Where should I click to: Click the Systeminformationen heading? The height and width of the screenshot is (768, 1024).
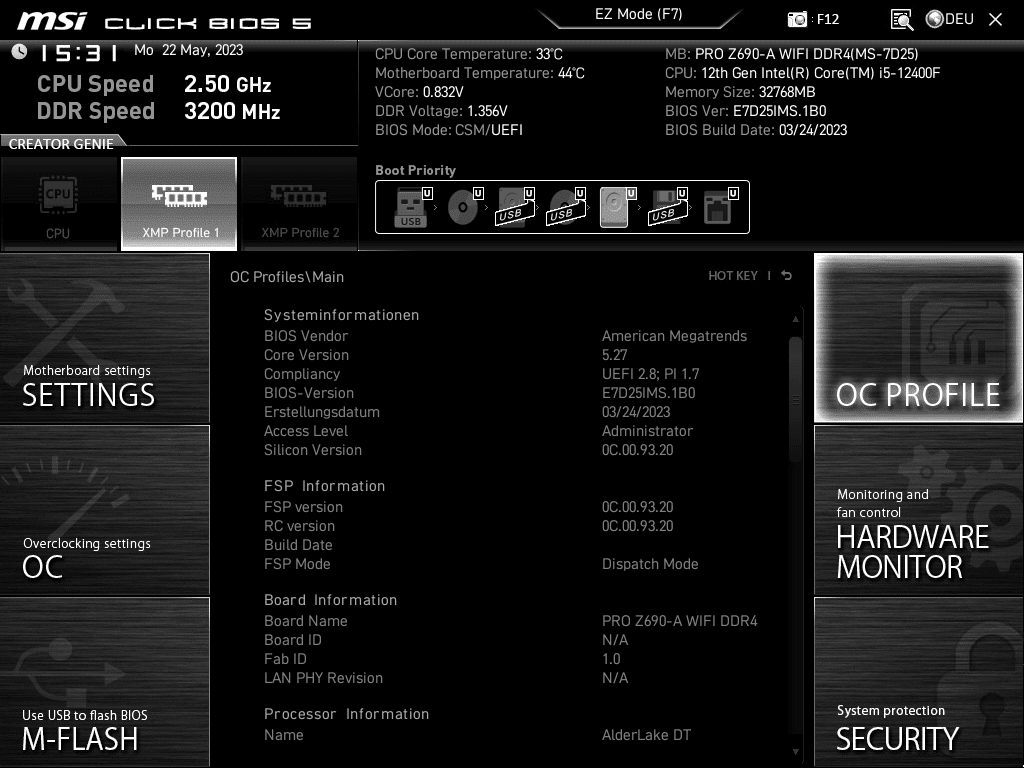(x=342, y=315)
